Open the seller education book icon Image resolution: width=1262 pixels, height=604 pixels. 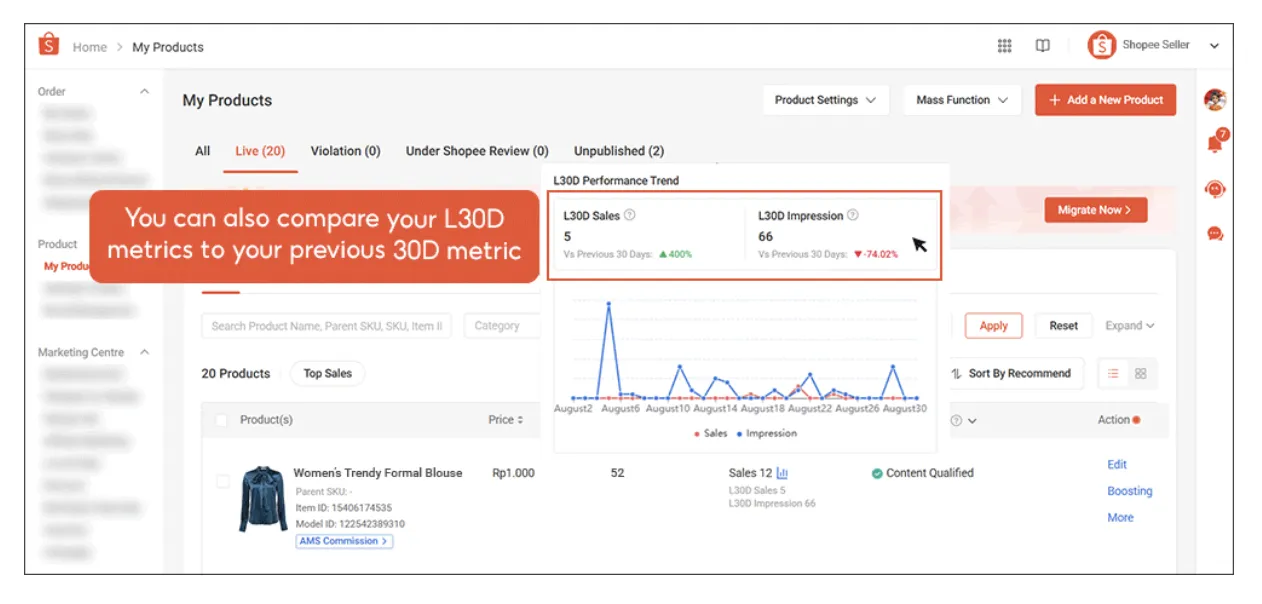click(x=1042, y=46)
